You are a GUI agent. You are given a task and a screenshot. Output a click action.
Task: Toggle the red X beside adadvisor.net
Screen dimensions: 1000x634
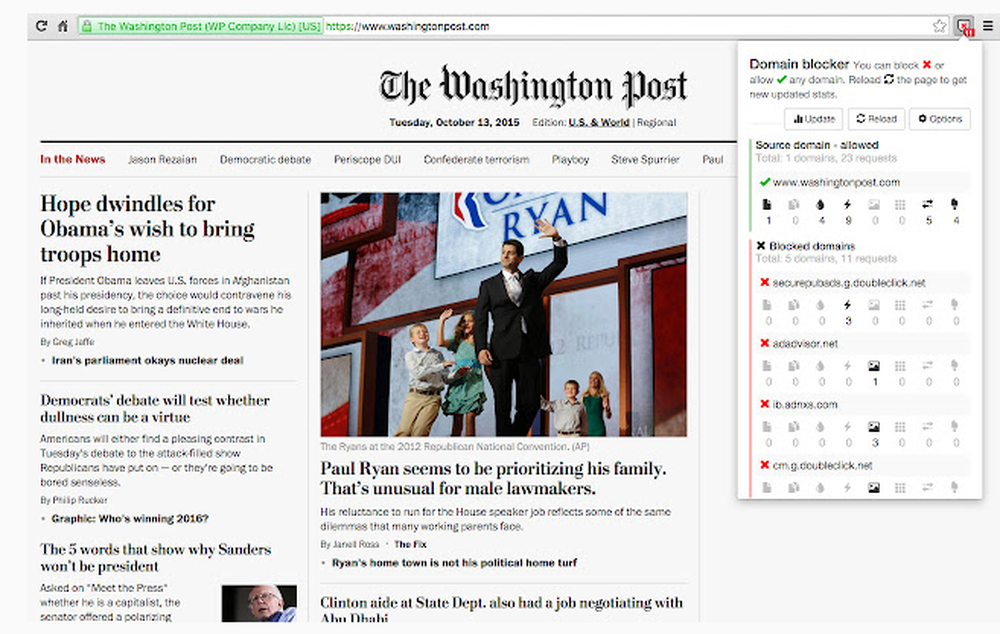point(765,343)
